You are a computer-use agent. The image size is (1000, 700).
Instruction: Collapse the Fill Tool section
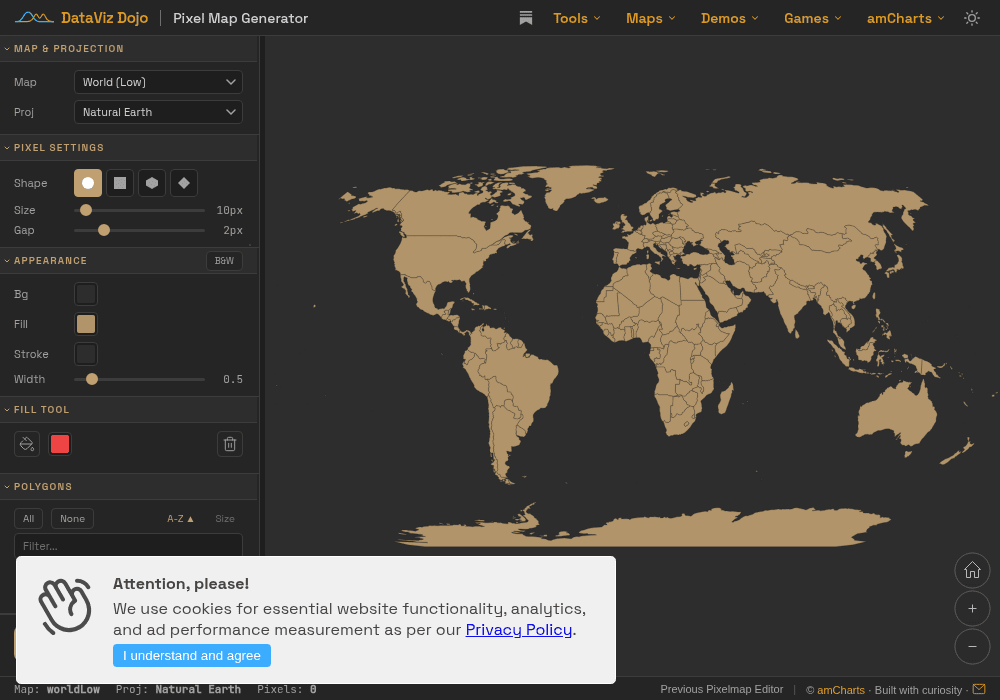[x=129, y=409]
